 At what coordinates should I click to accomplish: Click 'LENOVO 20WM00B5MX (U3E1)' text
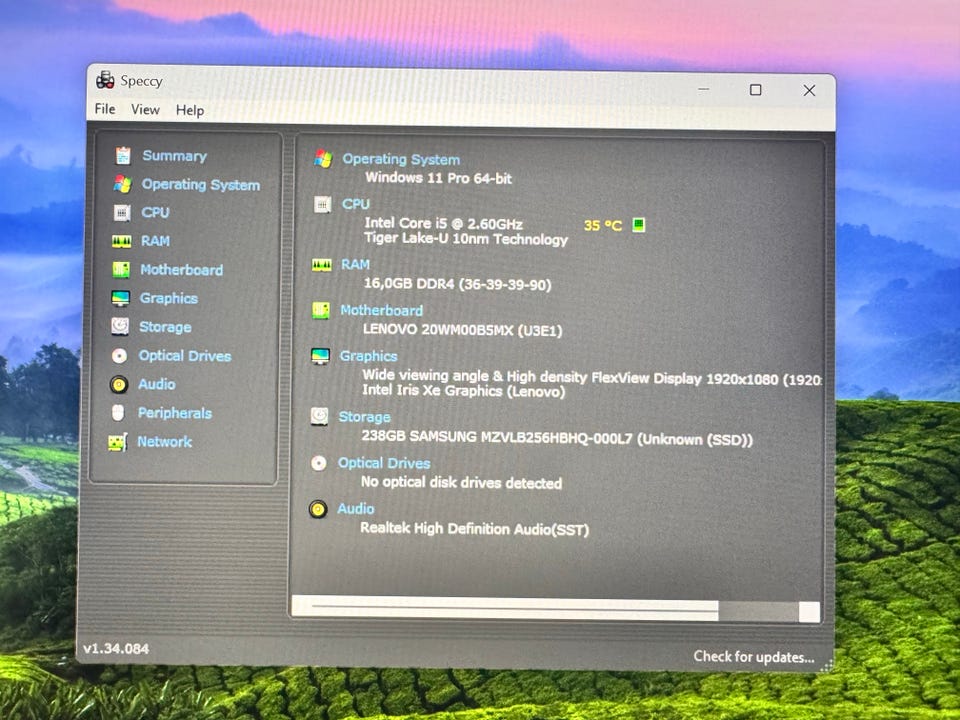(462, 330)
